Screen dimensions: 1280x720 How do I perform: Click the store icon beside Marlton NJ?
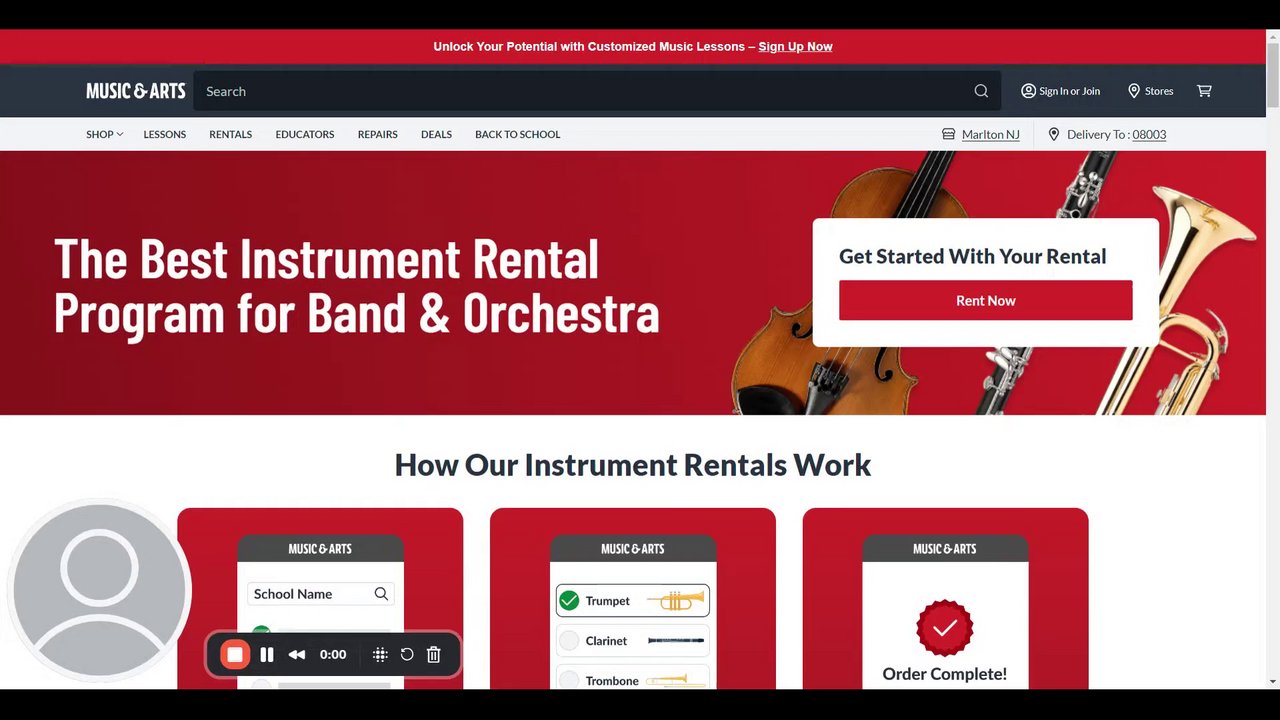pos(948,134)
